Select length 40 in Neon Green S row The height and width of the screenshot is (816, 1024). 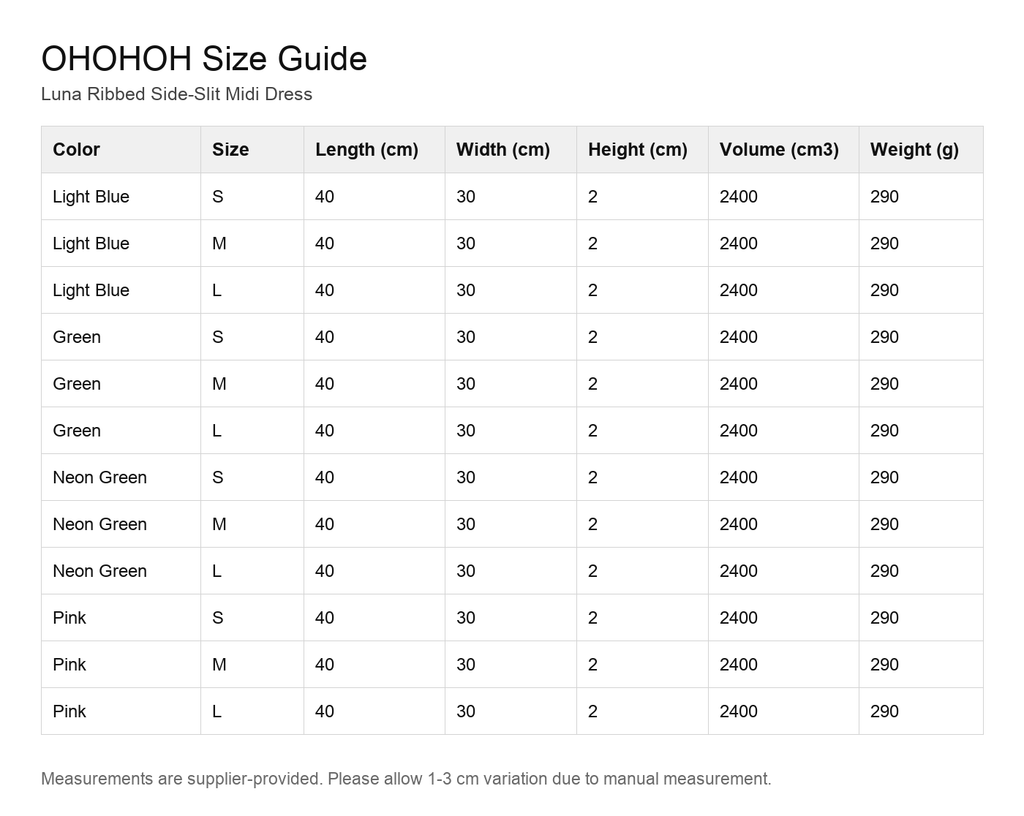pos(325,477)
